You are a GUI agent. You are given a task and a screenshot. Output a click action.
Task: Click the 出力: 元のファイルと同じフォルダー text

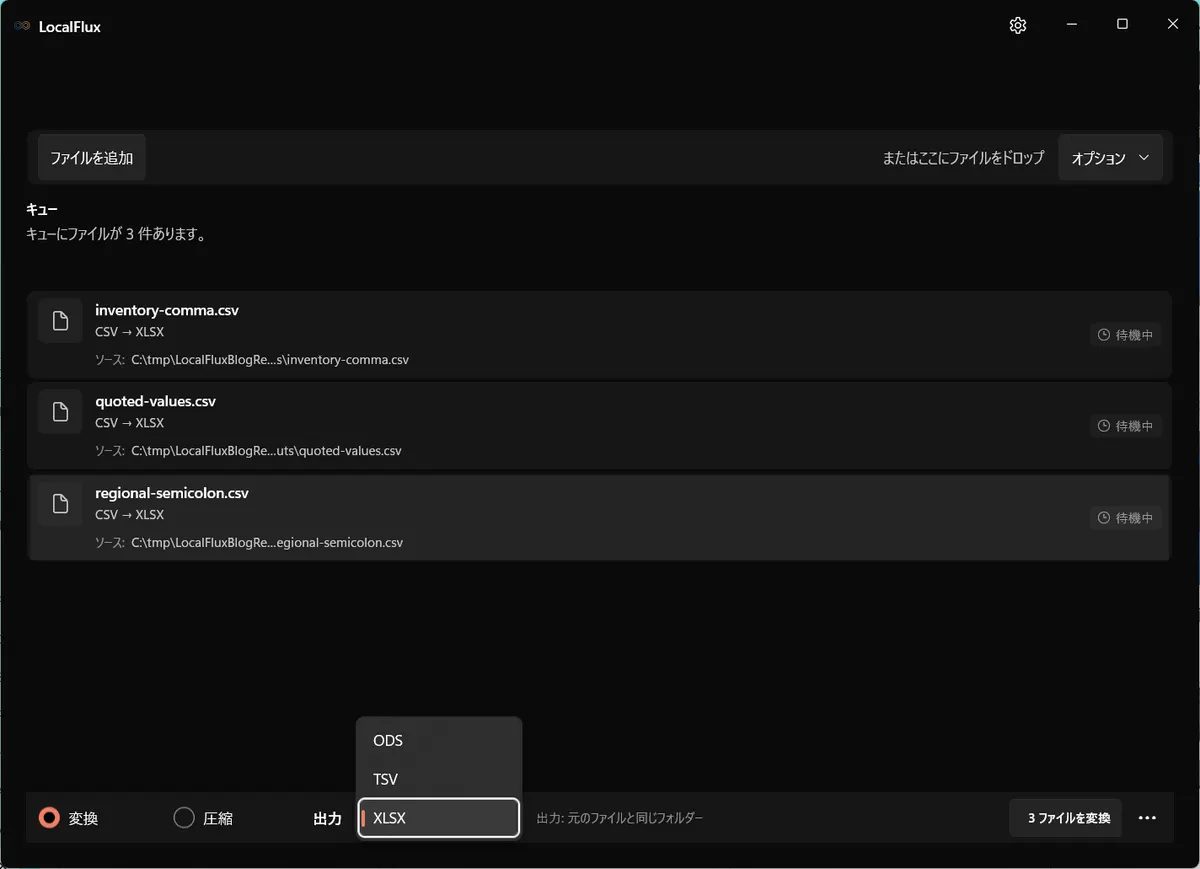[620, 818]
